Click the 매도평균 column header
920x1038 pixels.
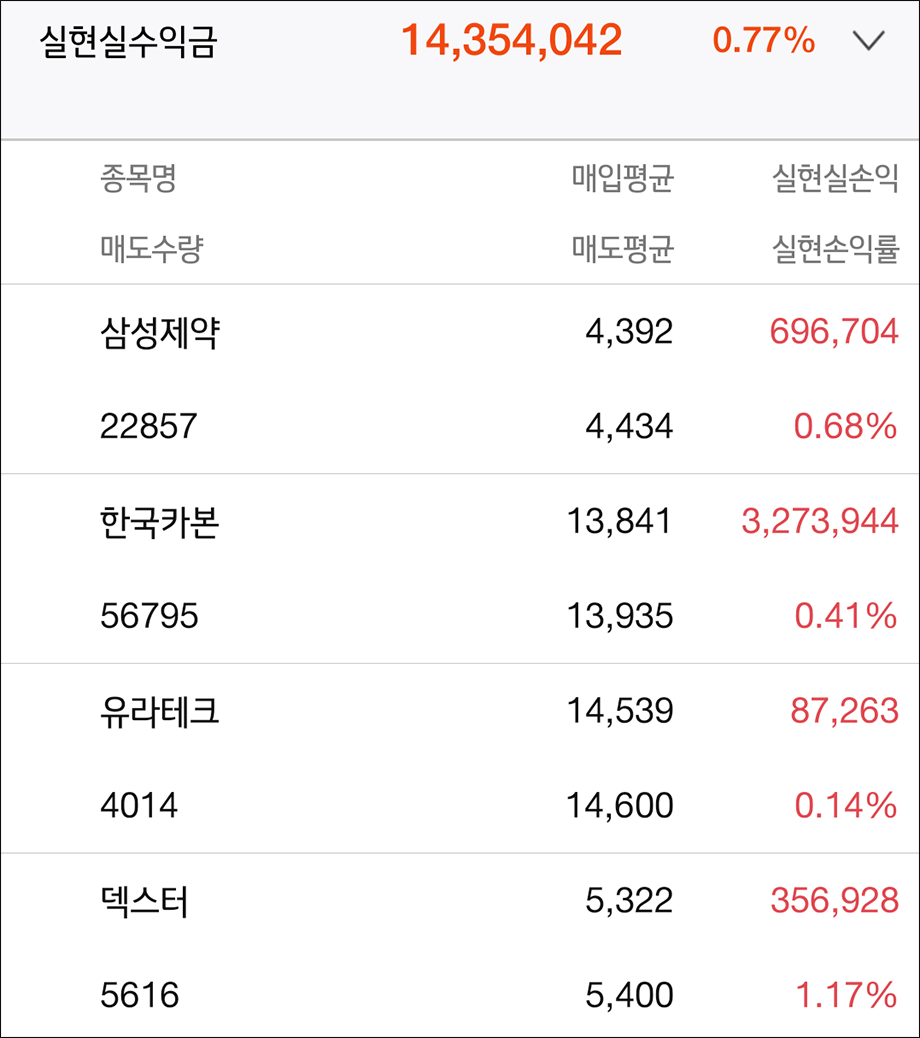coord(622,248)
